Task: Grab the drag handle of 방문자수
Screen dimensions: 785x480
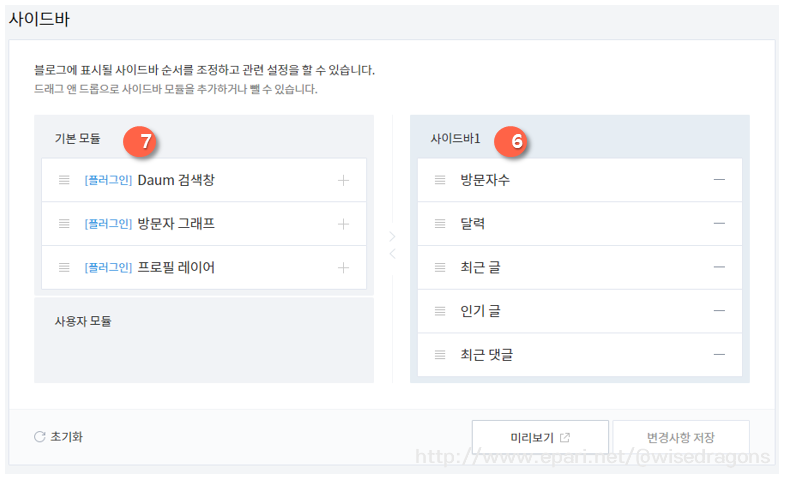Action: coord(440,180)
